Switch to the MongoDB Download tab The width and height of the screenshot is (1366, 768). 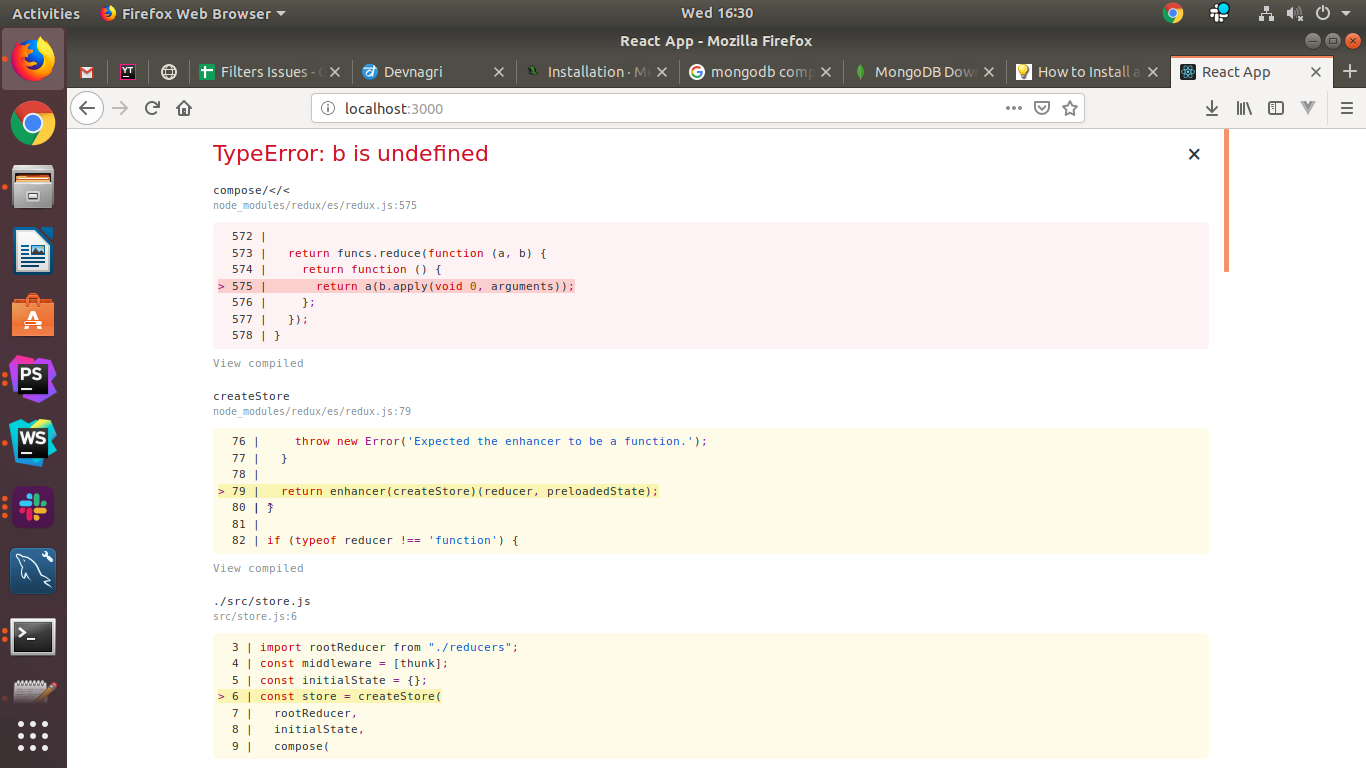924,72
